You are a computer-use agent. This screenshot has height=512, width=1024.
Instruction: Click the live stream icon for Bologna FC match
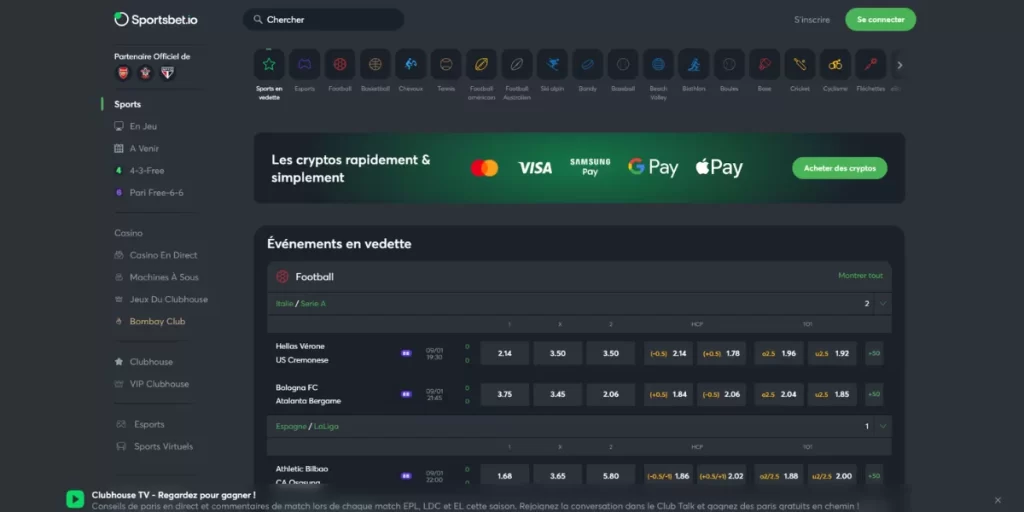406,394
